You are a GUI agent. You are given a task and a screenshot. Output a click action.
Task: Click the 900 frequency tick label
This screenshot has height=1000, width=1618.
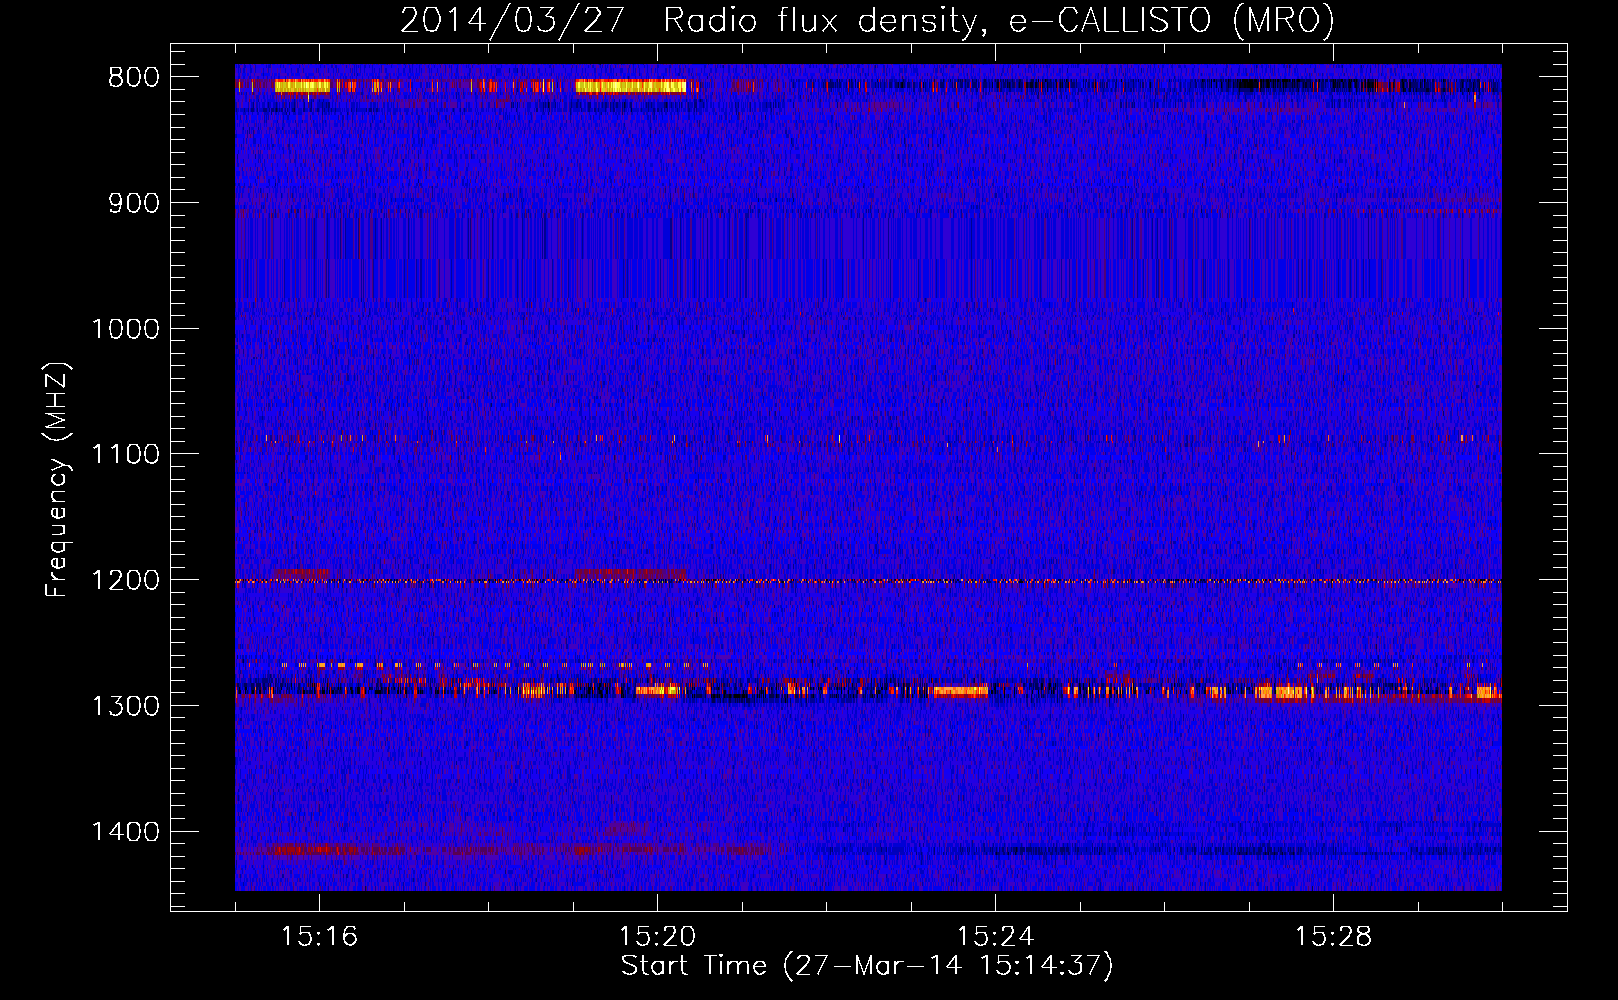coord(133,203)
